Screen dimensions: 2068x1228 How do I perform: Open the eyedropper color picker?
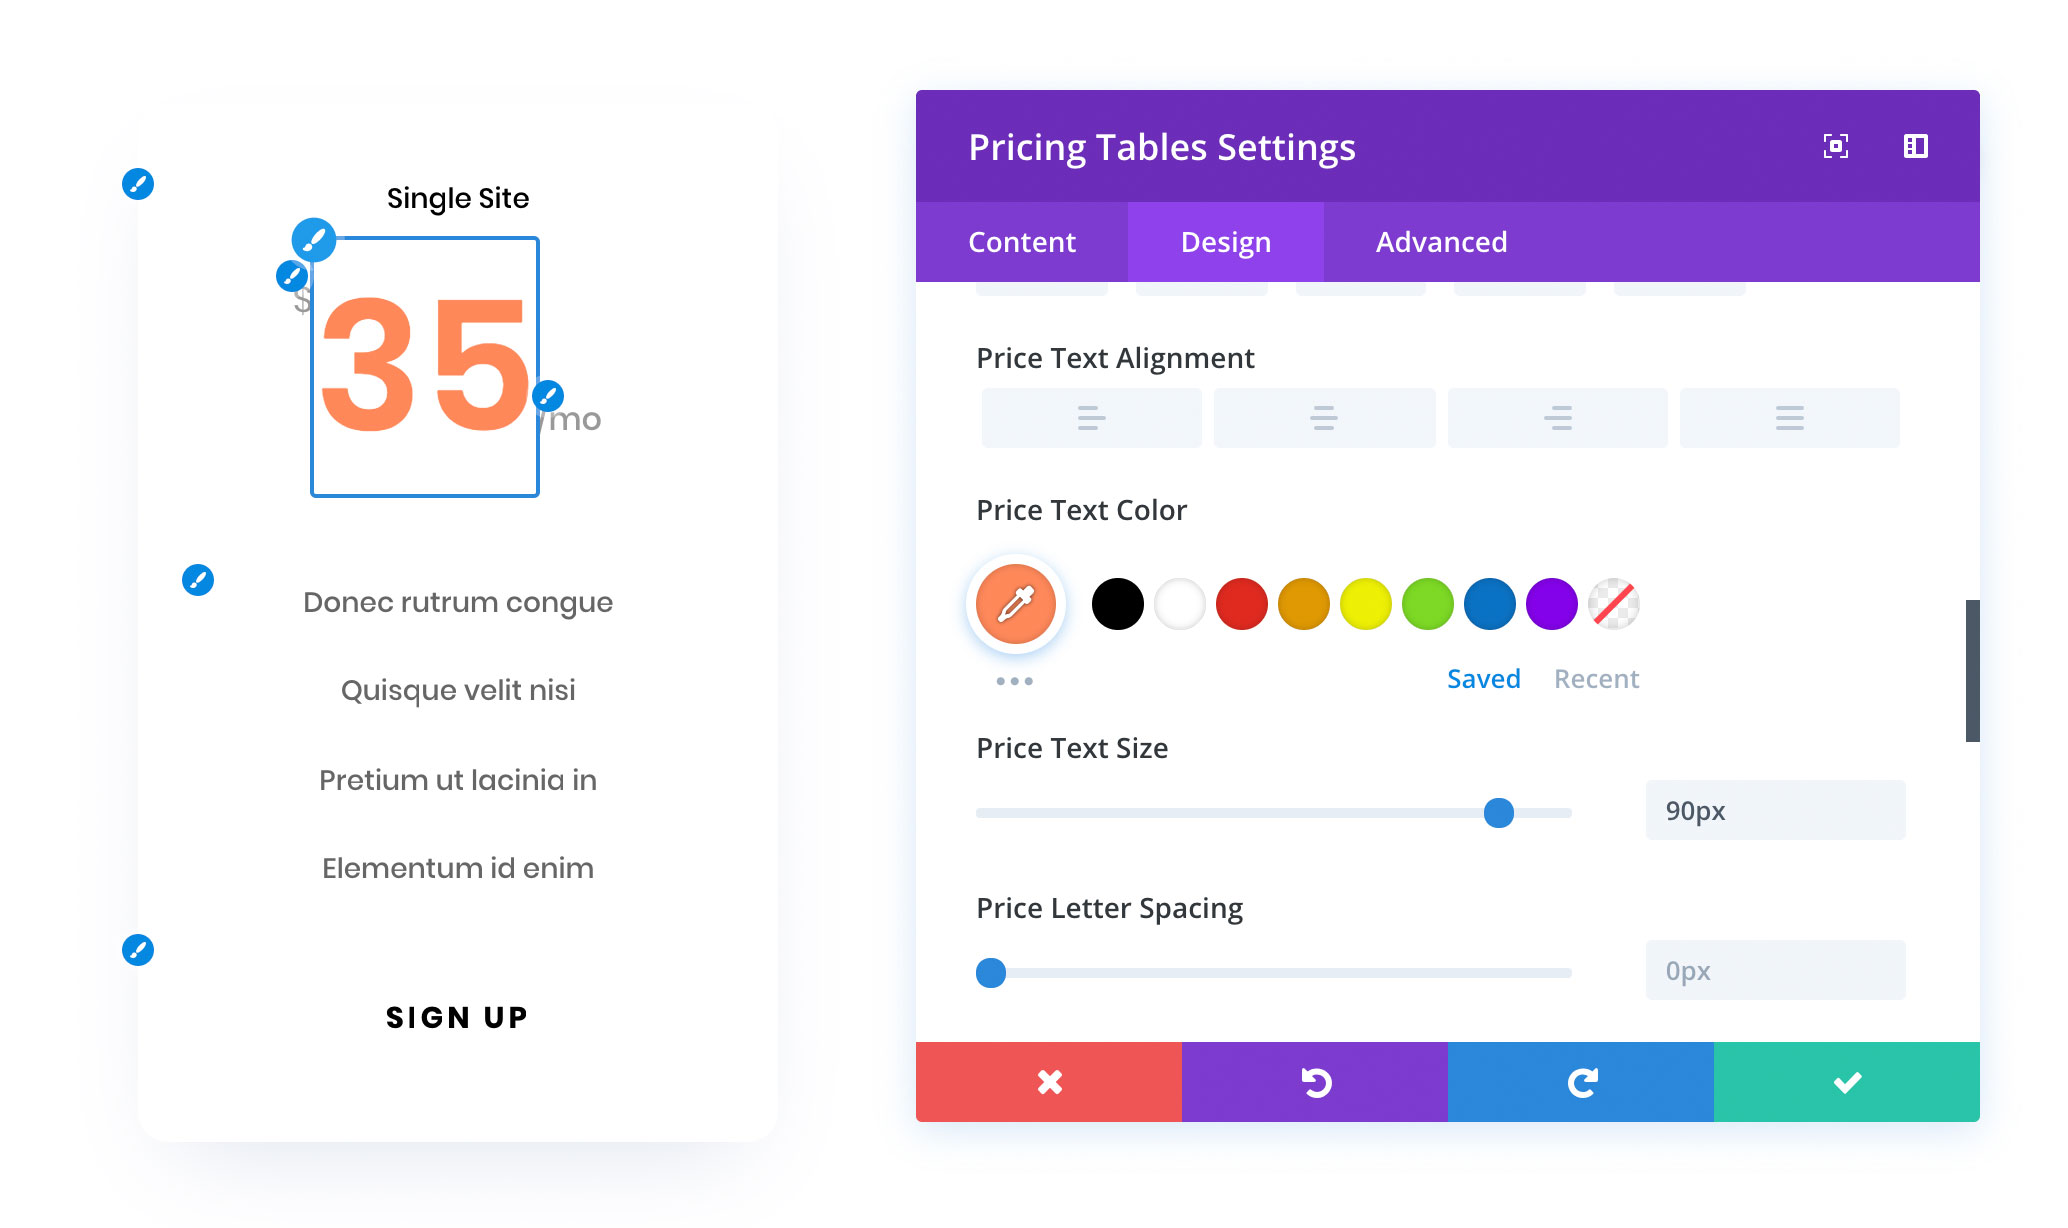click(1016, 604)
